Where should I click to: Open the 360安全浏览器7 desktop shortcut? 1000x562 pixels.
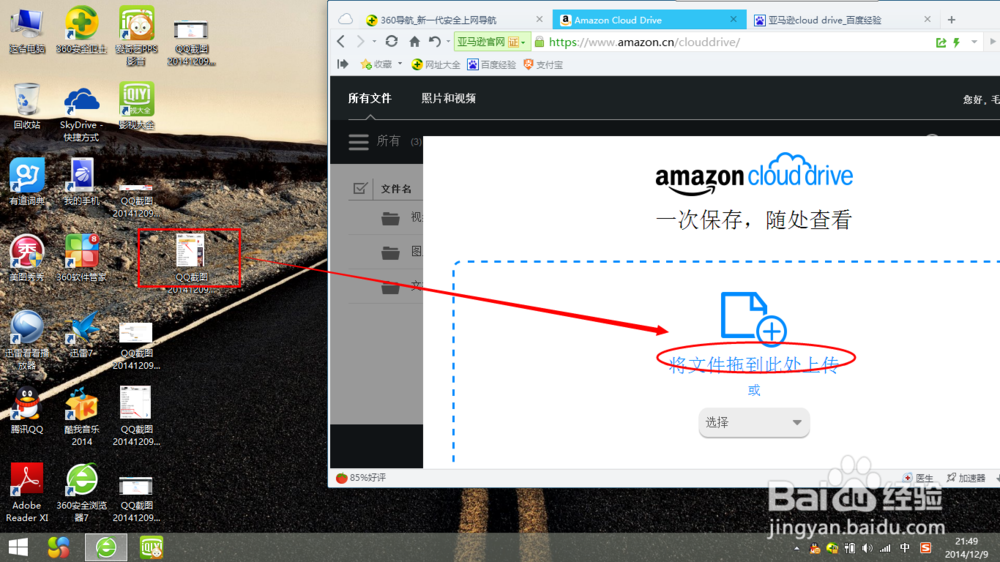click(81, 492)
